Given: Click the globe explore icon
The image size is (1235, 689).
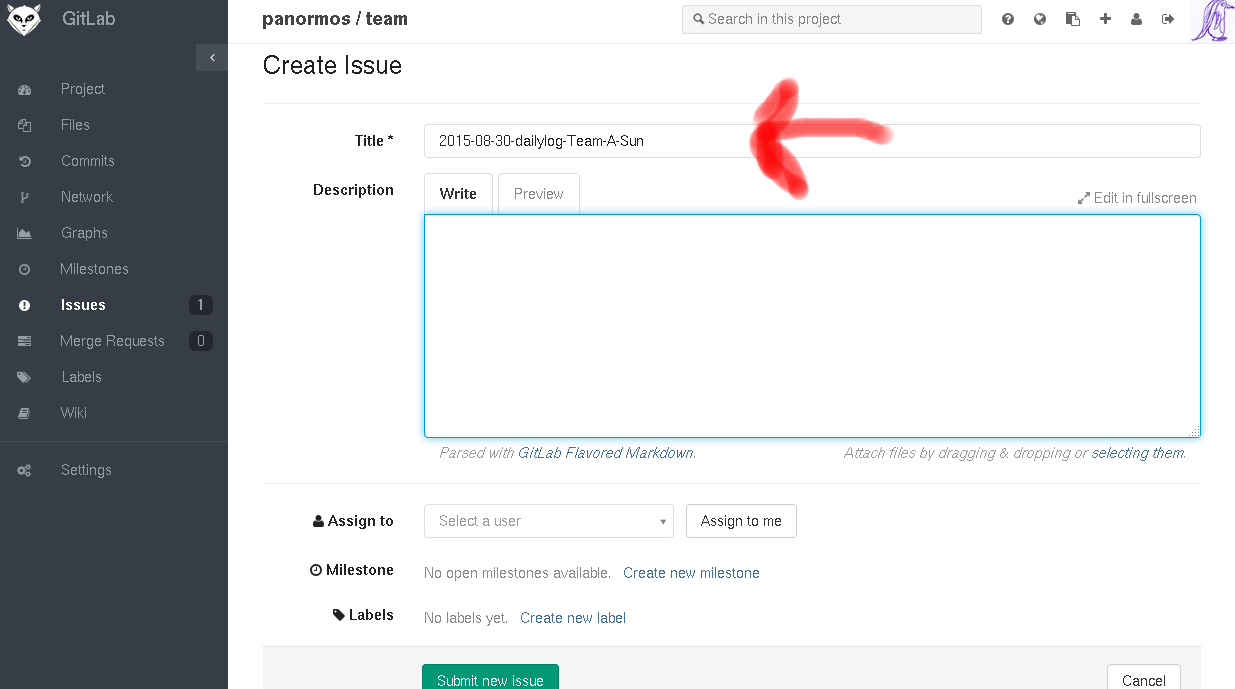Looking at the screenshot, I should [1040, 19].
